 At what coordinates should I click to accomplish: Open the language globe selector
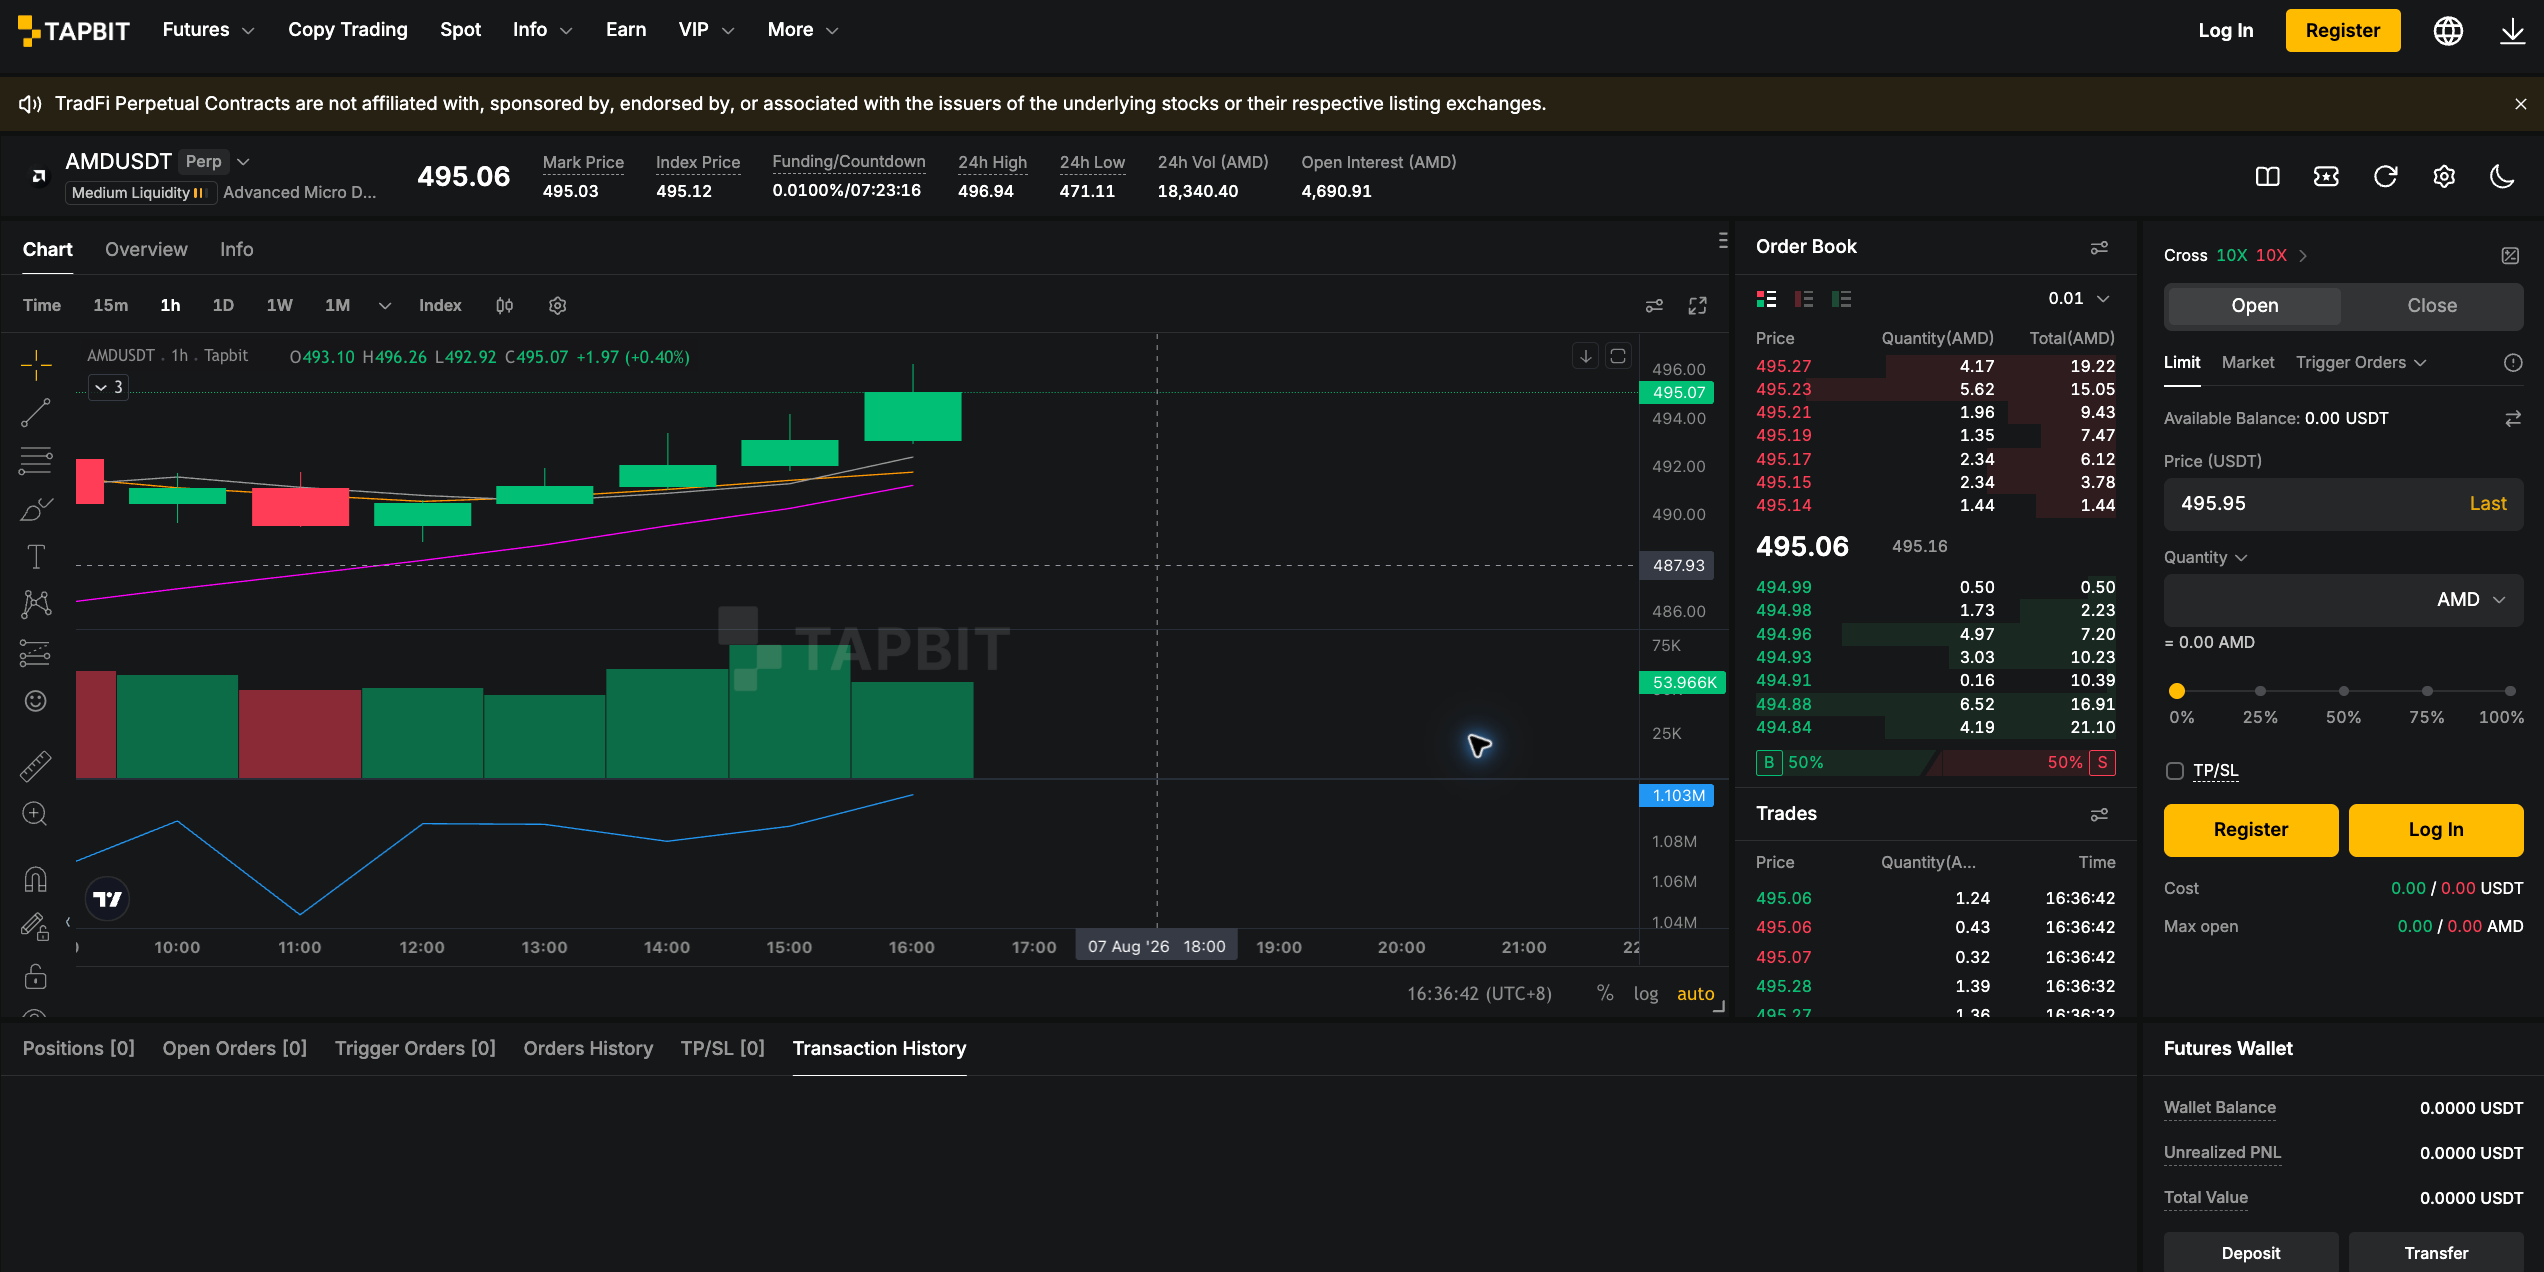point(2448,31)
